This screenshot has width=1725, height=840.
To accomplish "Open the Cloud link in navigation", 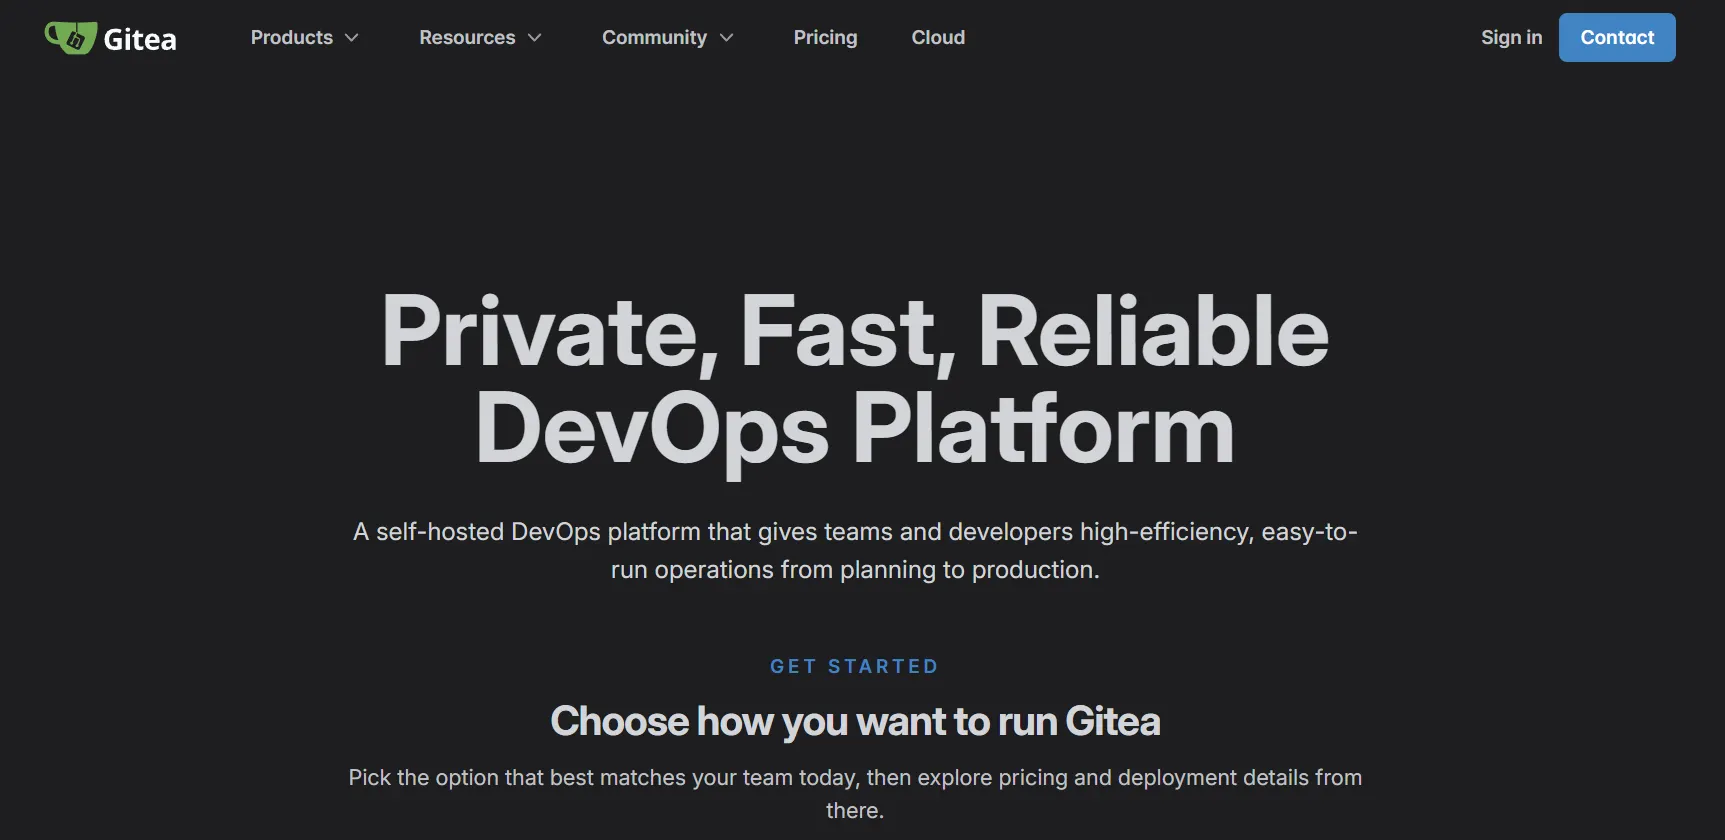I will (938, 37).
